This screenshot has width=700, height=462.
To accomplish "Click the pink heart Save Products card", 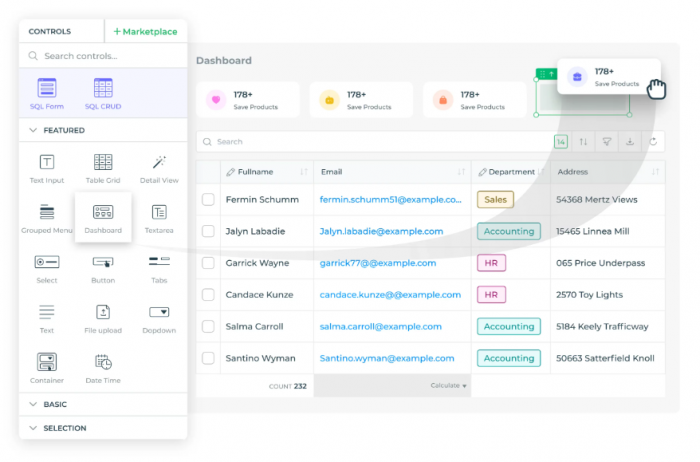I will pyautogui.click(x=248, y=100).
